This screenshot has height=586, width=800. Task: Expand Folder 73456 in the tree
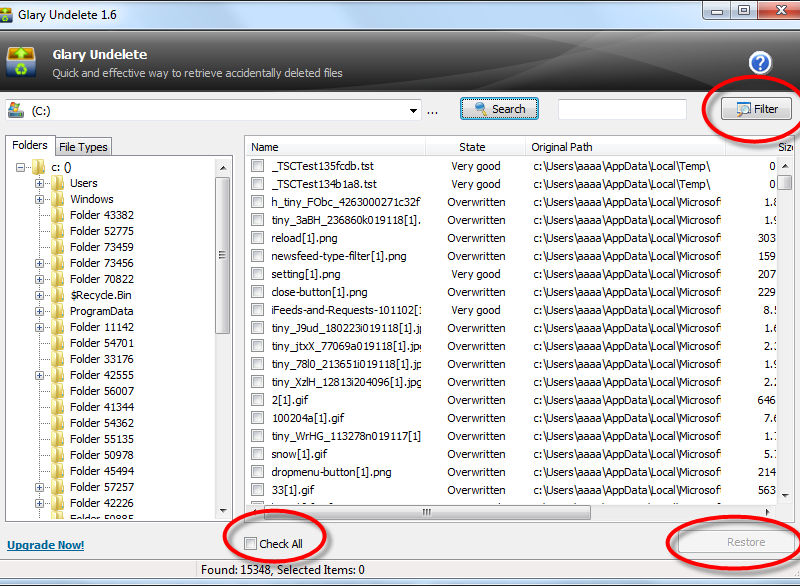coord(39,263)
